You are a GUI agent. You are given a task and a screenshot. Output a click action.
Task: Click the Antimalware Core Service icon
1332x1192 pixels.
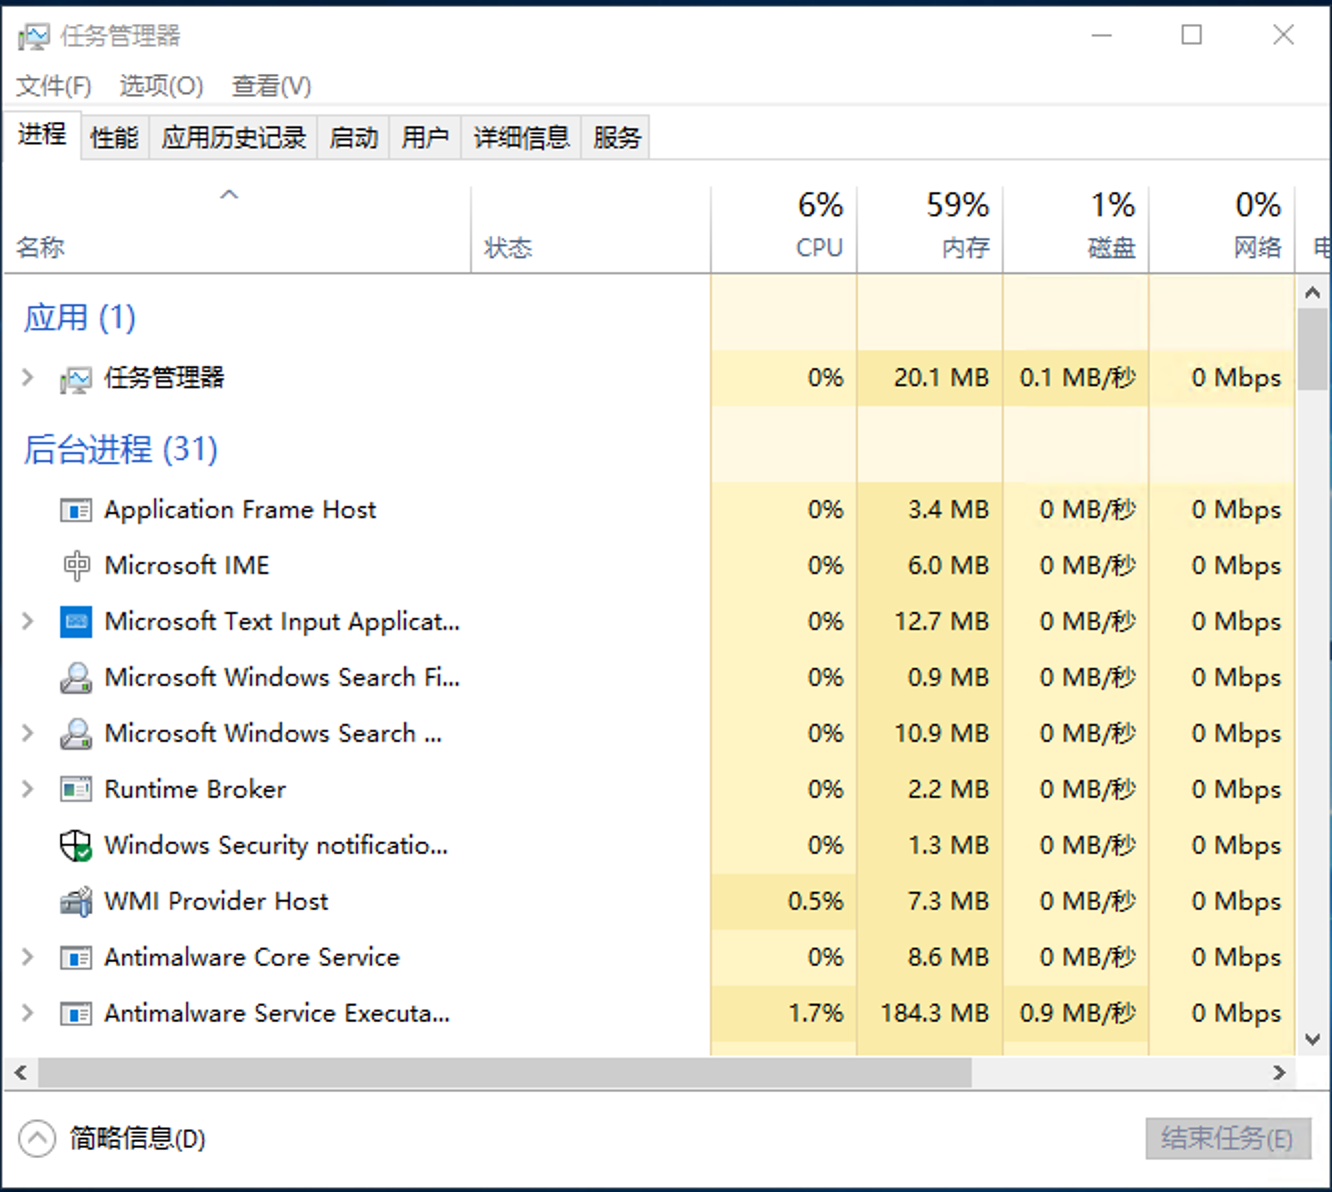coord(76,958)
